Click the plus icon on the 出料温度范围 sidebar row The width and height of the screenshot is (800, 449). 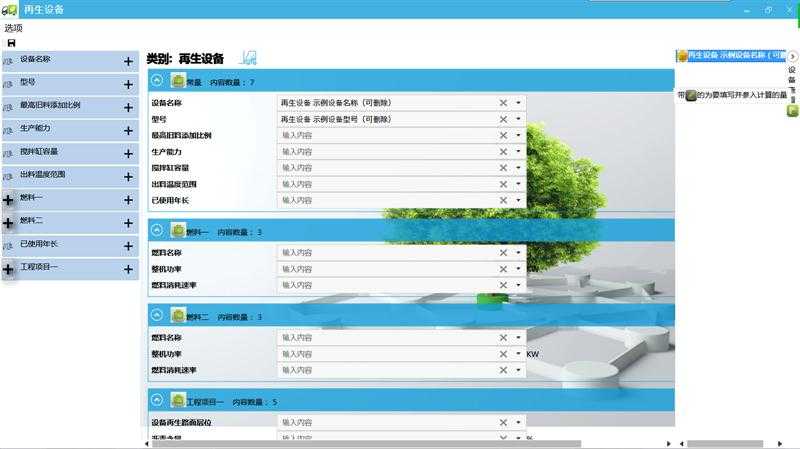click(128, 177)
